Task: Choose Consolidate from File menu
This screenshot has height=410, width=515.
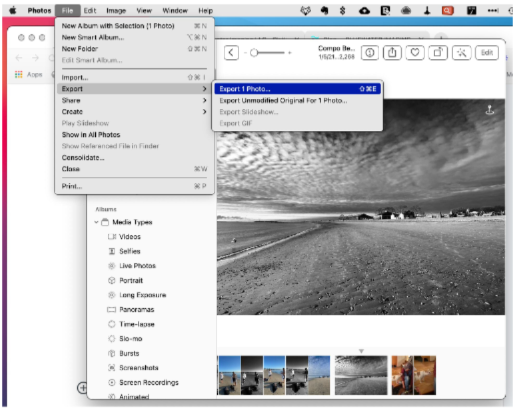Action: click(134, 158)
